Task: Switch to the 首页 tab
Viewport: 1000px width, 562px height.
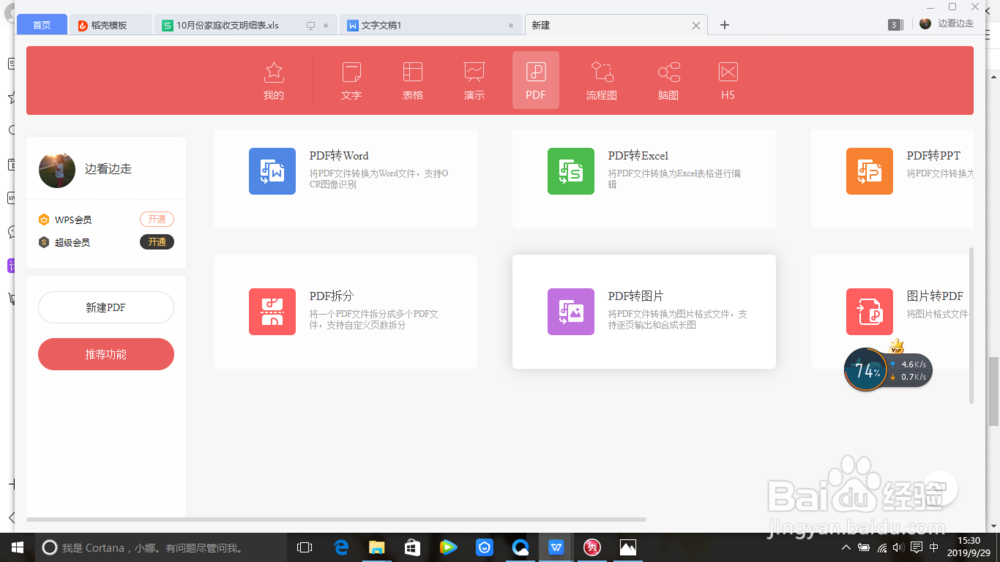Action: pos(41,25)
